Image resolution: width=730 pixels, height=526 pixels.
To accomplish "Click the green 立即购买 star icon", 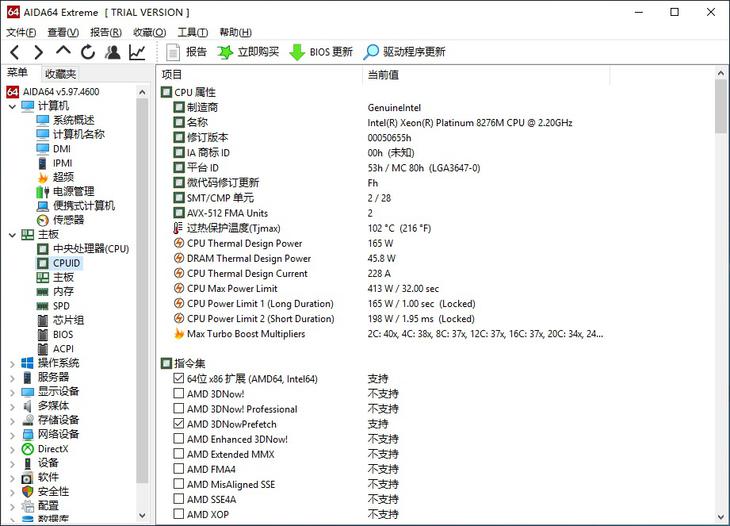I will 225,52.
